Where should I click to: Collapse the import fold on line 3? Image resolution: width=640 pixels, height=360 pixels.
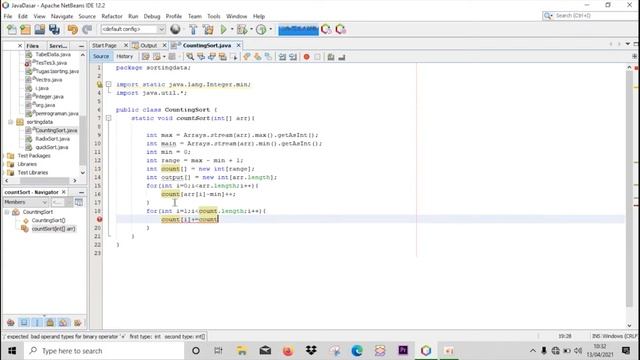coord(109,84)
